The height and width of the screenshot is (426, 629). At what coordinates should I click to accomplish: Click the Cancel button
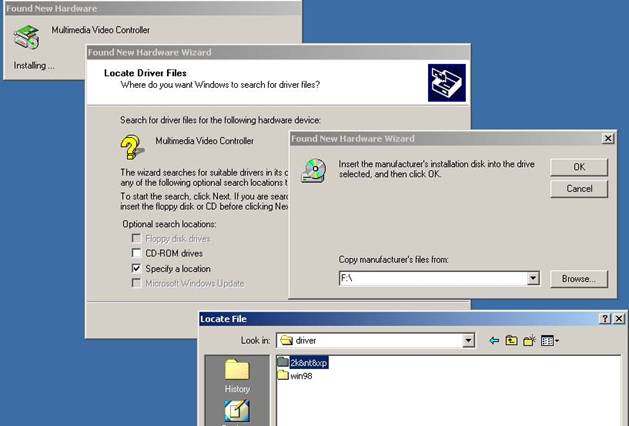[x=579, y=188]
